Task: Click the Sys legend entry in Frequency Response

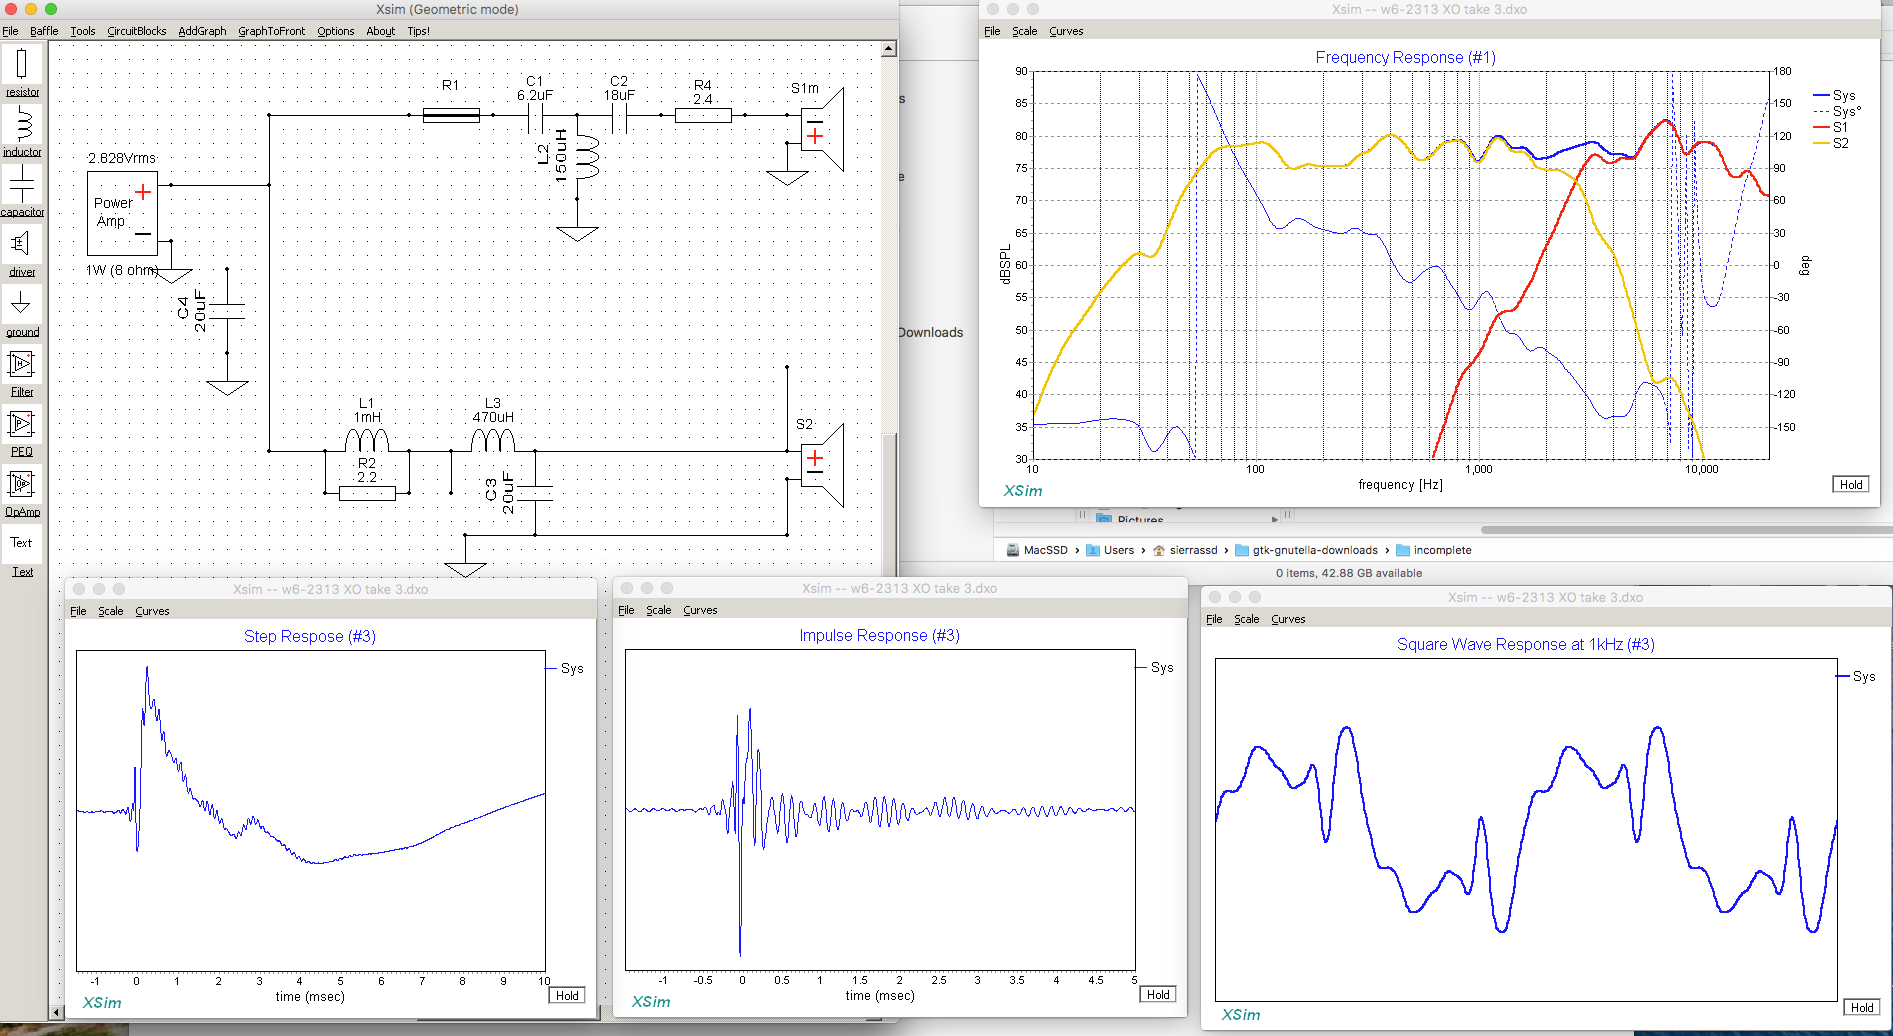Action: 1835,96
